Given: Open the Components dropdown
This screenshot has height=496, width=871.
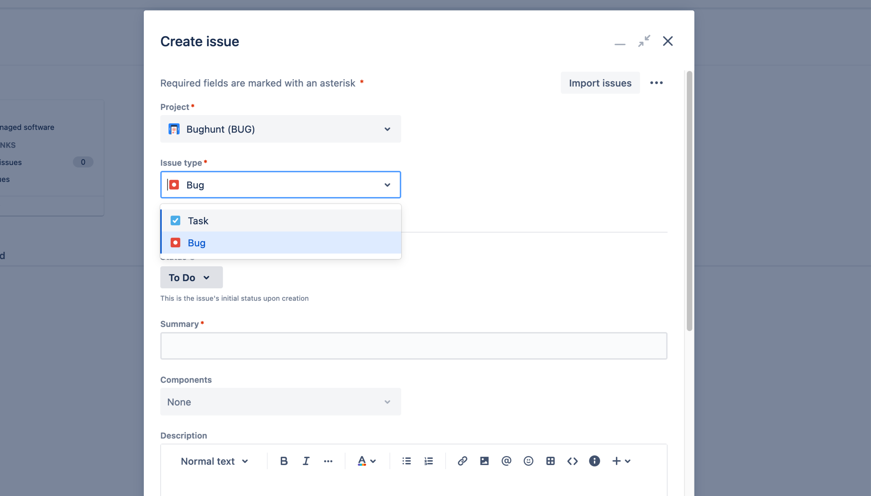Looking at the screenshot, I should [280, 402].
